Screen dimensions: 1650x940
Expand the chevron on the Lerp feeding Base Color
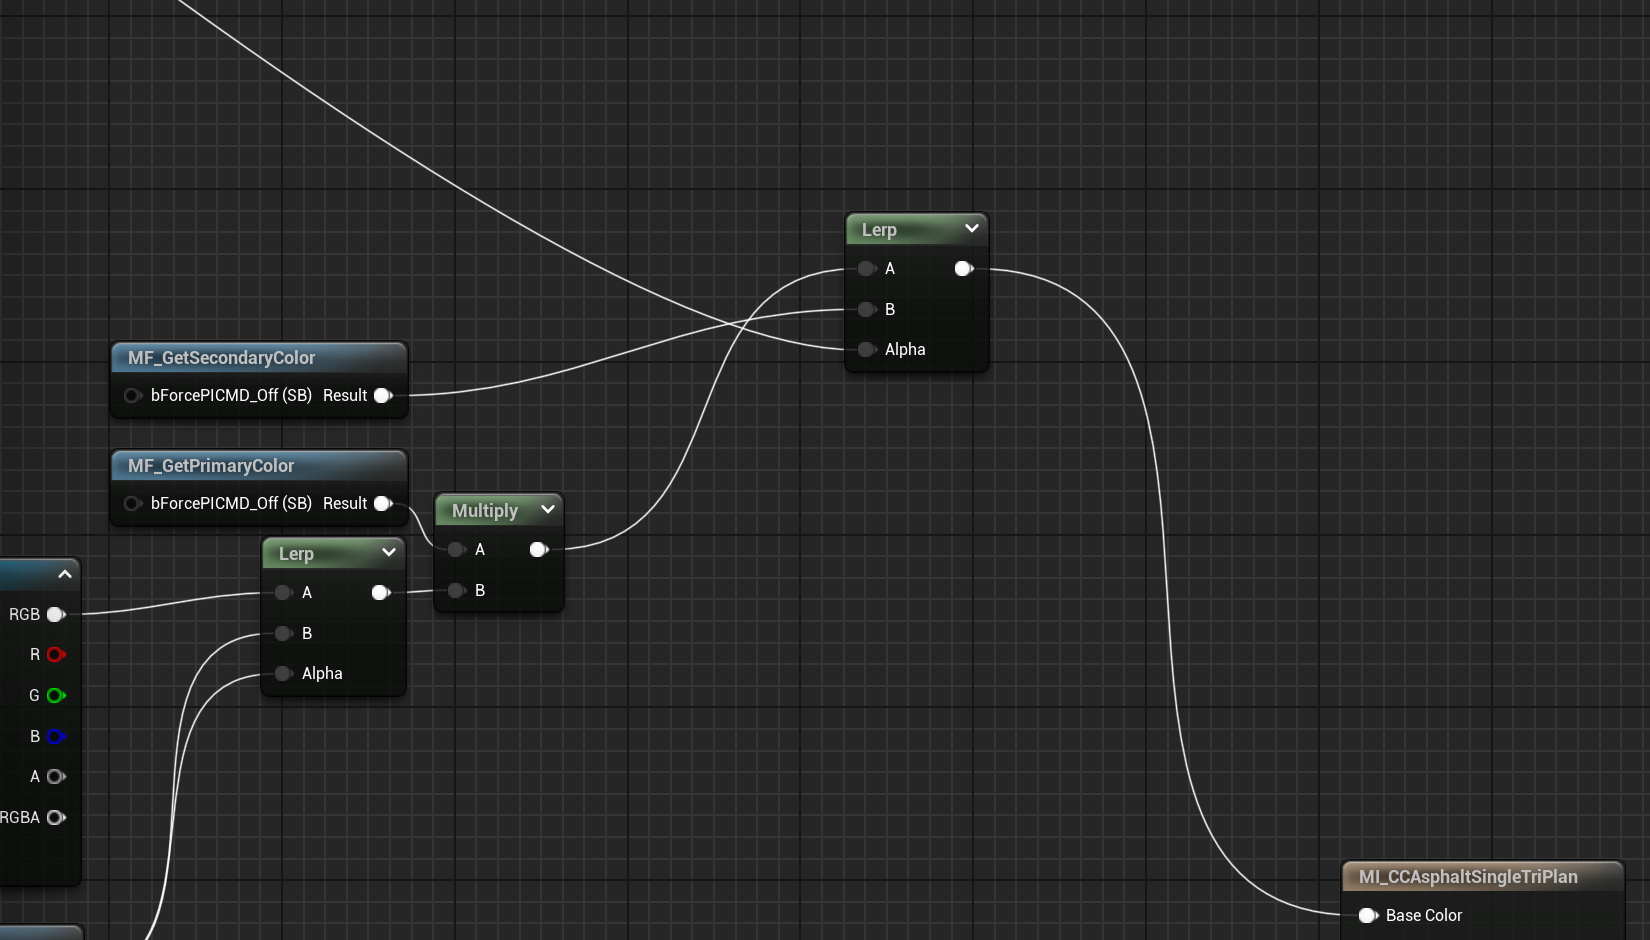(x=971, y=229)
